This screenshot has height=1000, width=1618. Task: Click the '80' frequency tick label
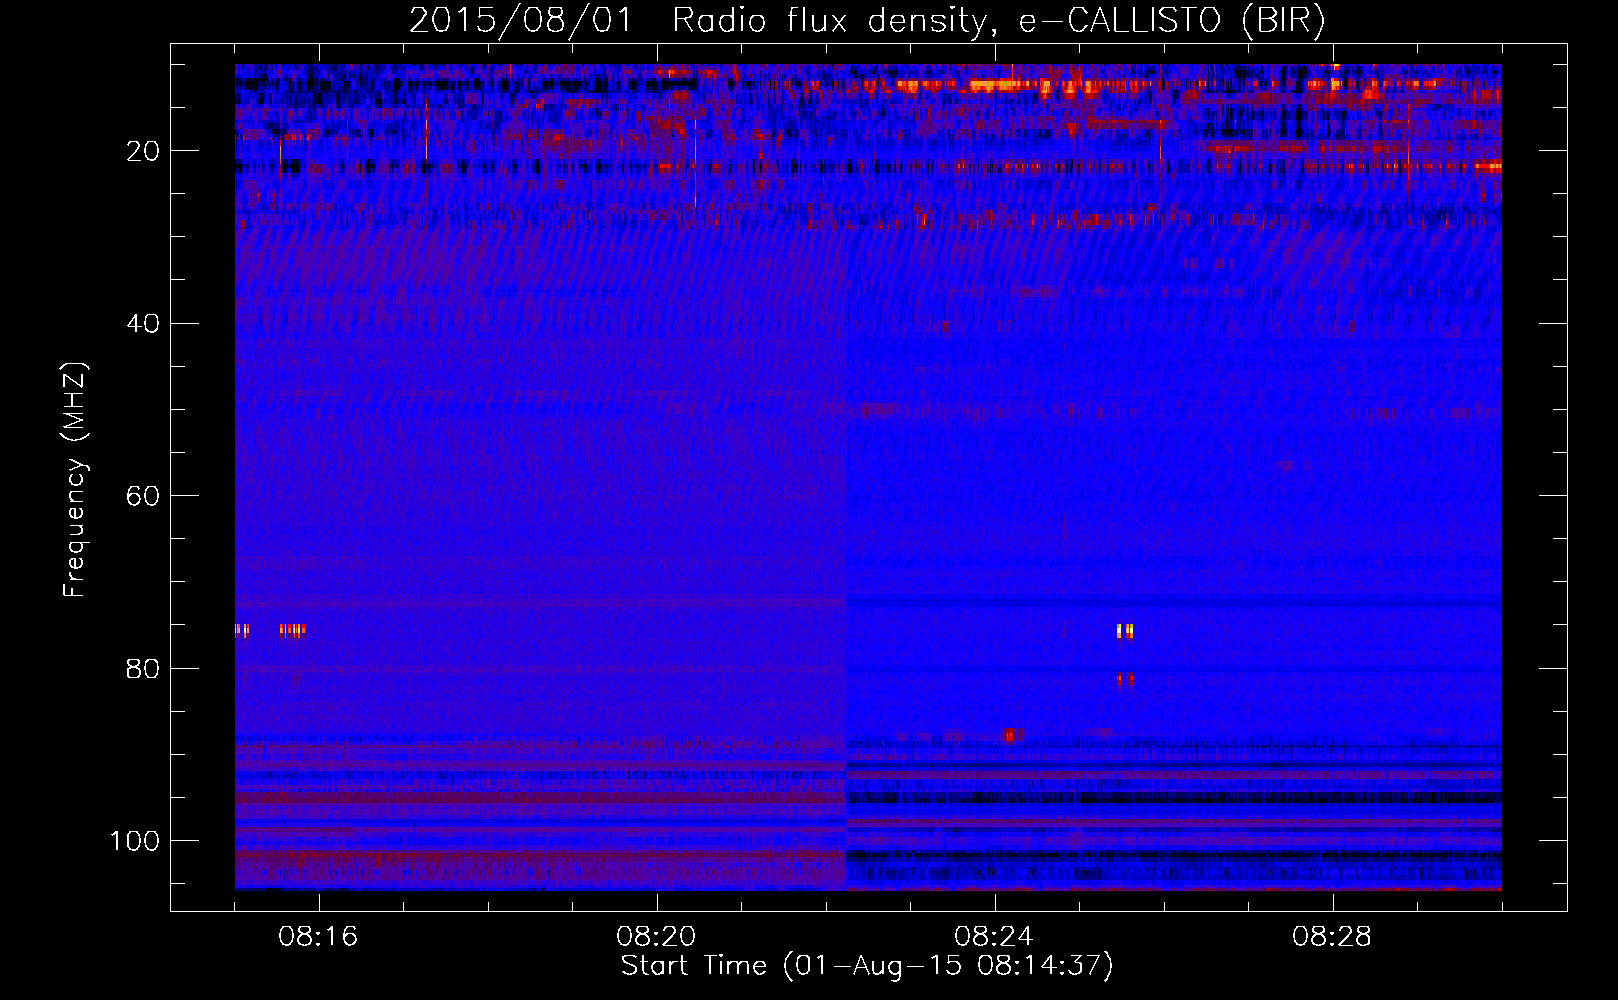[x=143, y=669]
